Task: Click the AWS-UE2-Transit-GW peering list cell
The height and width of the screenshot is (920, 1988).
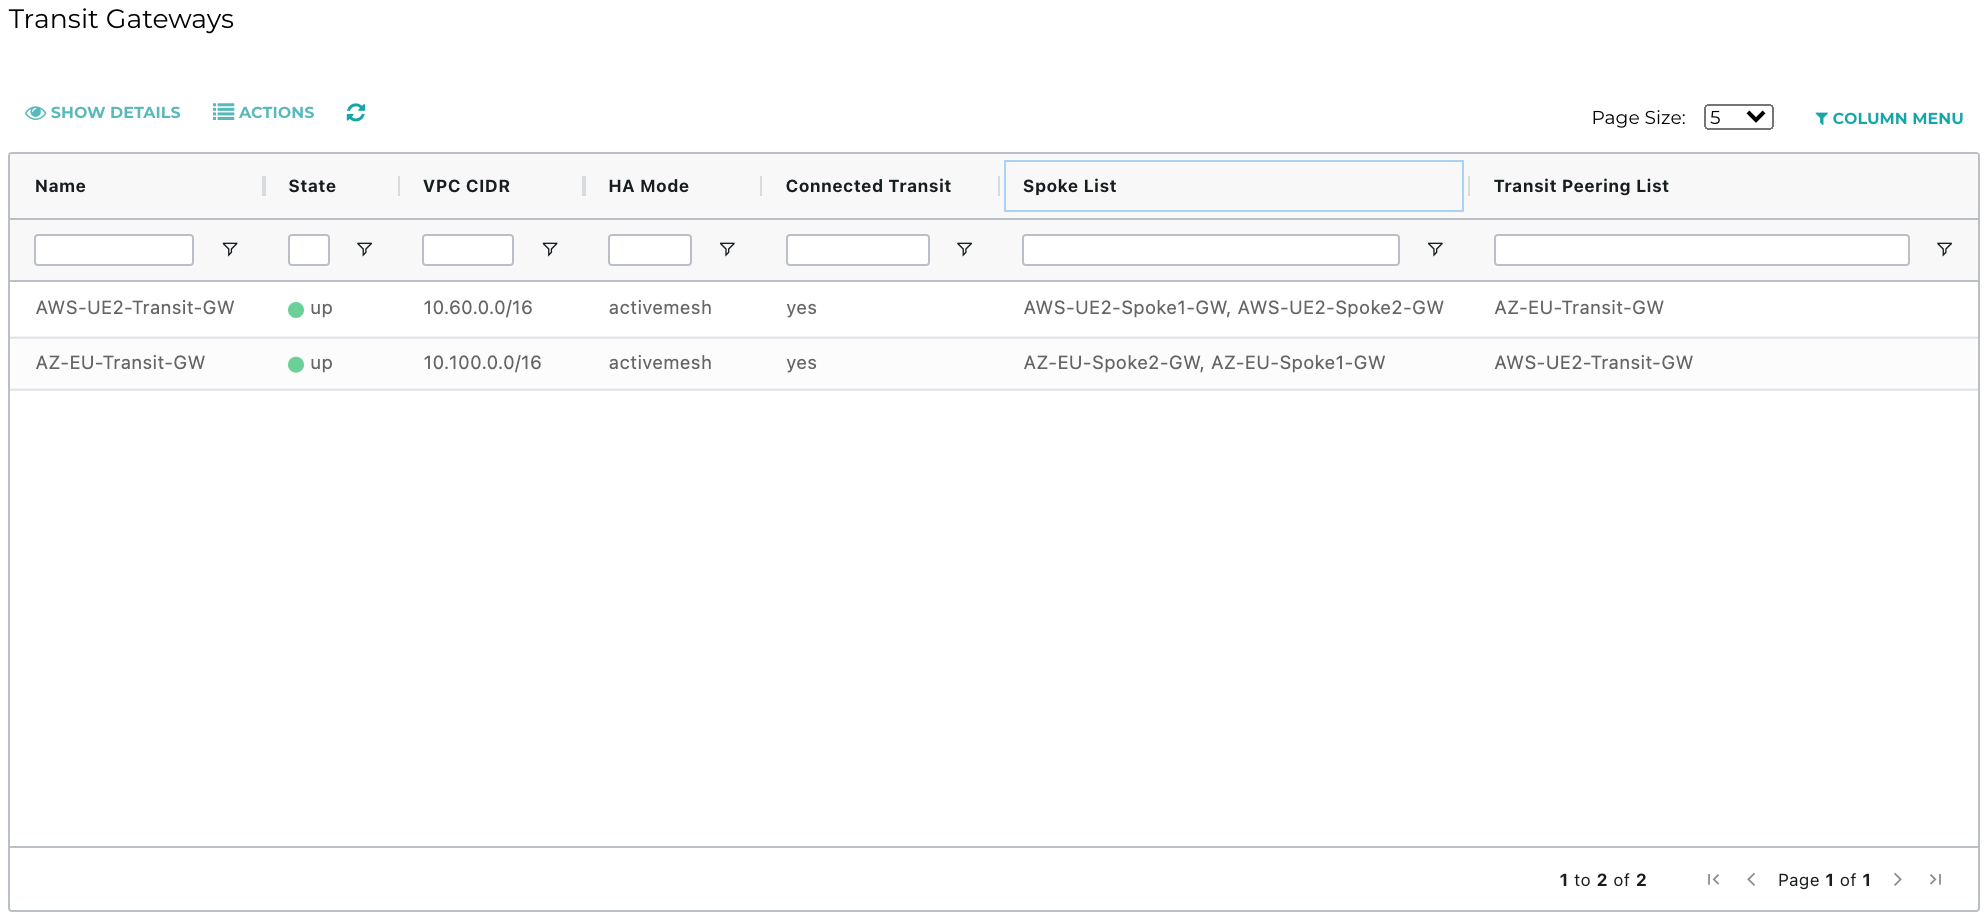Action: tap(1593, 363)
